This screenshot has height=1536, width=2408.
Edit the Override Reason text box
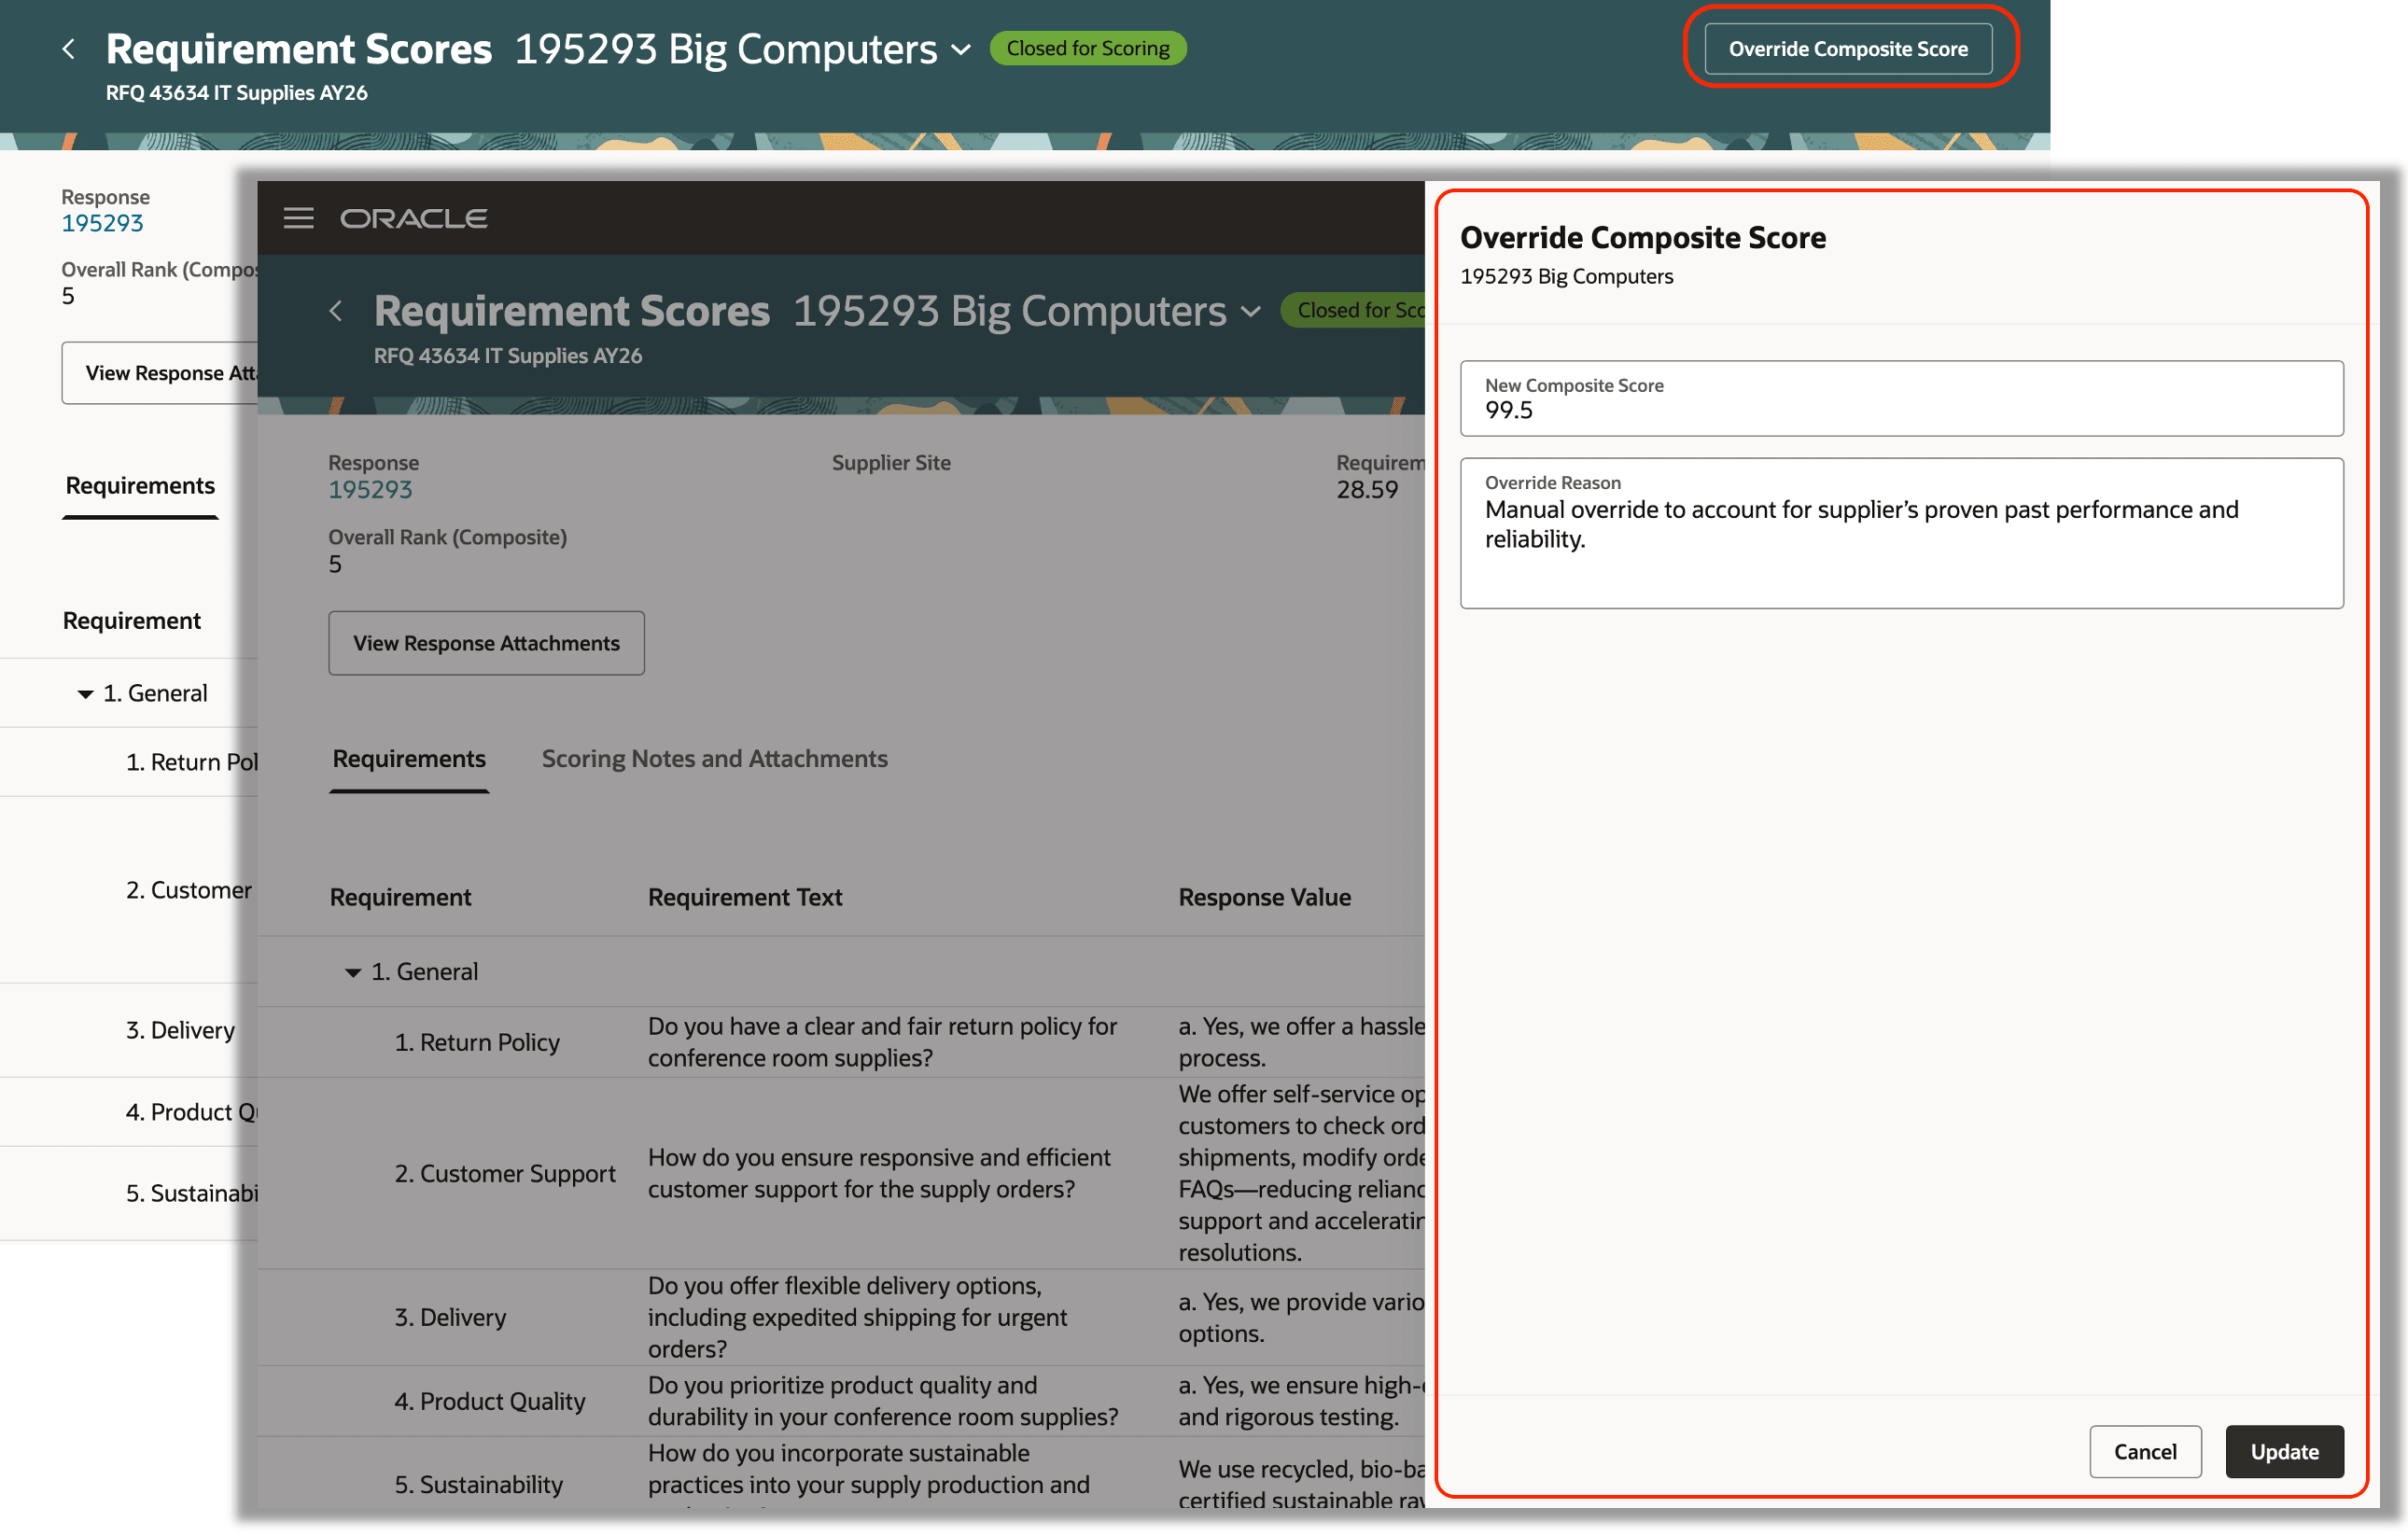click(x=1900, y=535)
